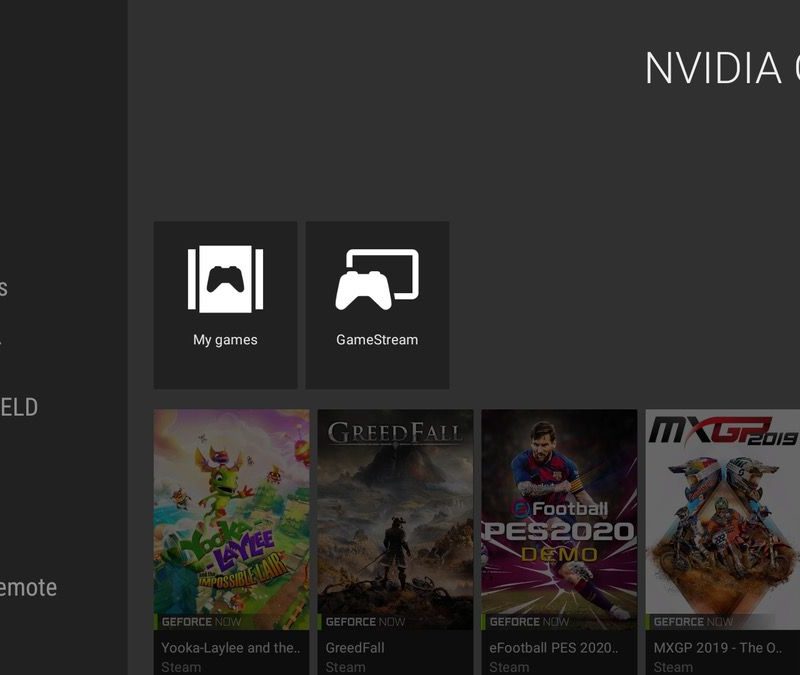This screenshot has width=800, height=675.
Task: Select the sidebar item ending in 'emote'
Action: tap(28, 588)
